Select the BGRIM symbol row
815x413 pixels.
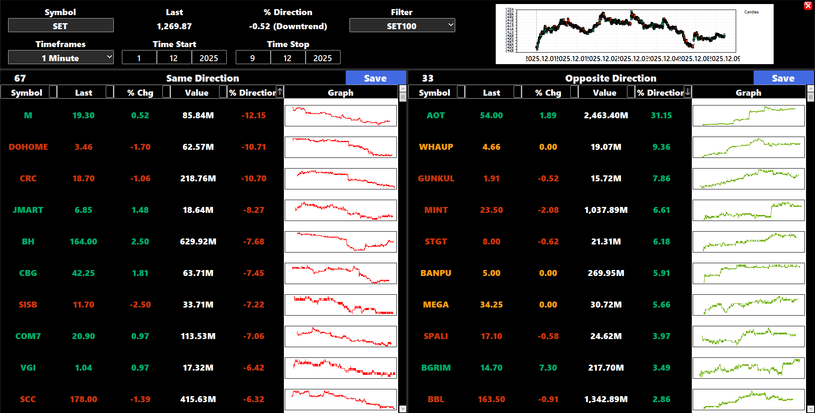(x=435, y=368)
